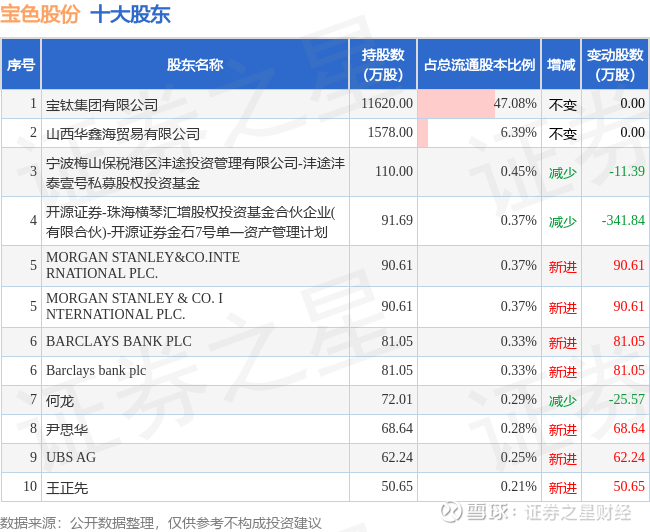Click 减少 in the 宁波梅山保税港区 row
The width and height of the screenshot is (650, 532).
point(563,173)
